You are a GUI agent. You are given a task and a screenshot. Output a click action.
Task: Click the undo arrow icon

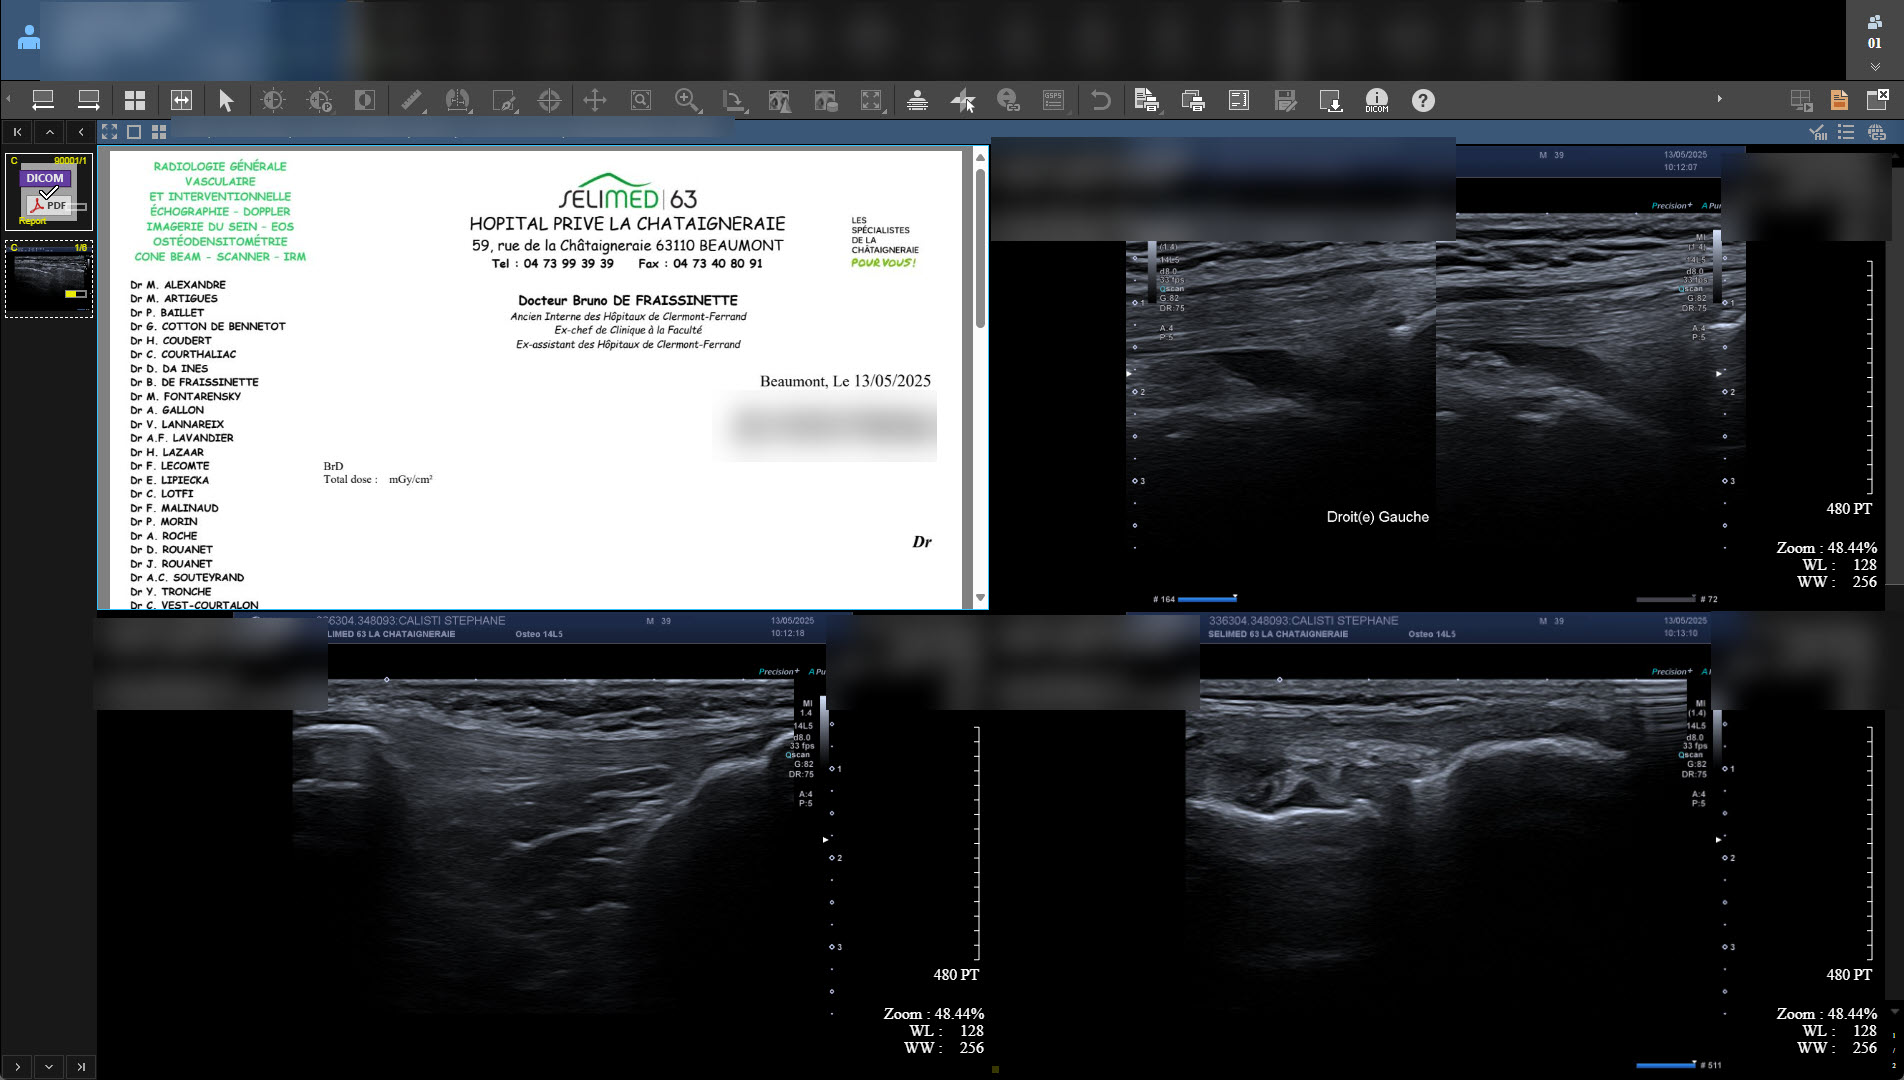pyautogui.click(x=1100, y=101)
